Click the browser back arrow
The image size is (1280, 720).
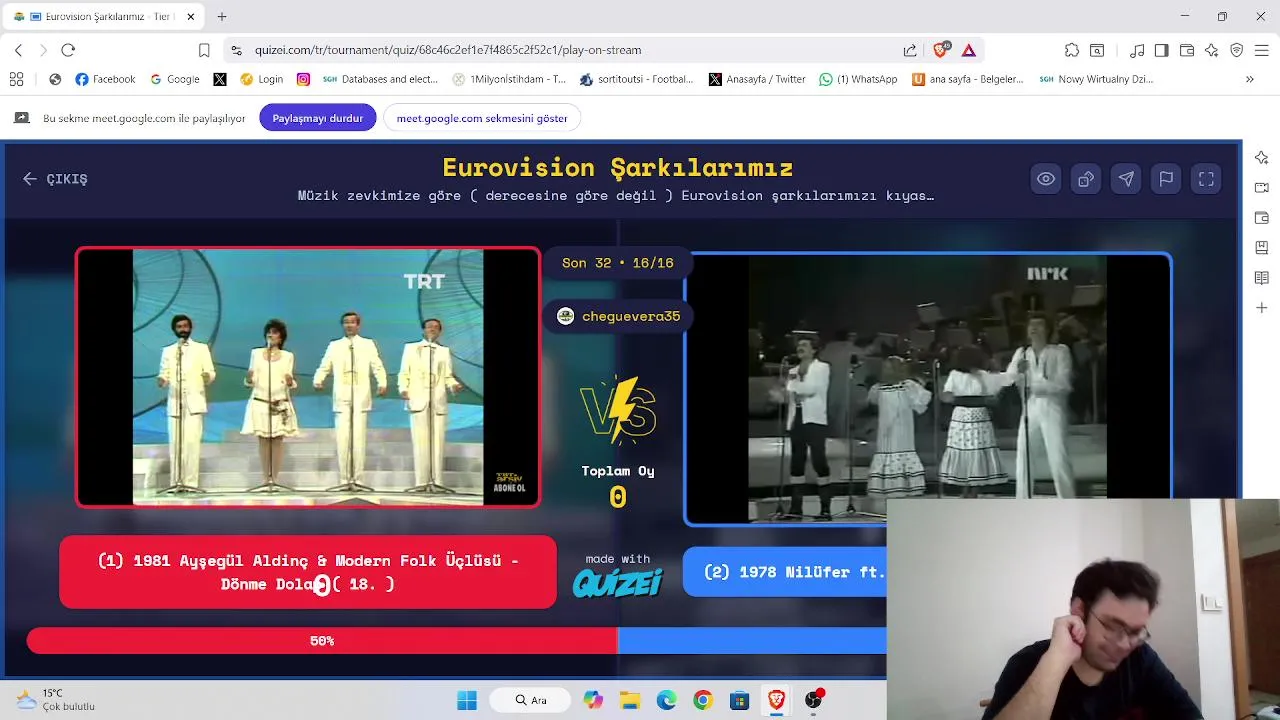tap(18, 50)
